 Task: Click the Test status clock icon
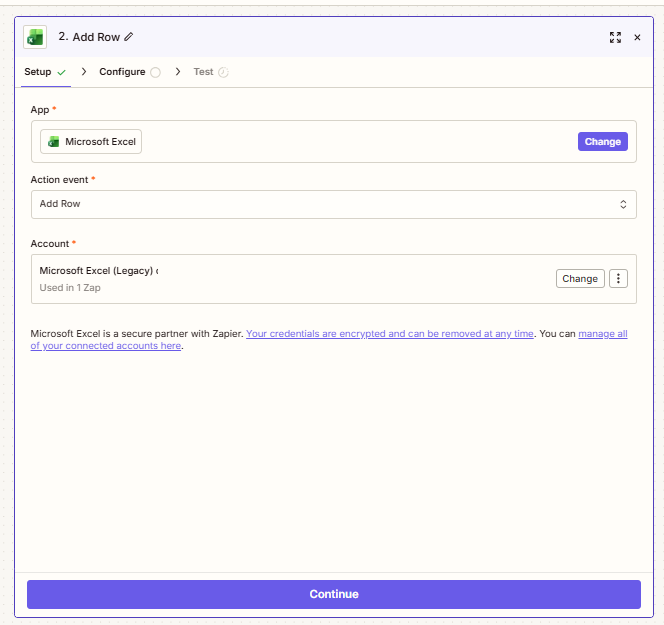[x=224, y=72]
